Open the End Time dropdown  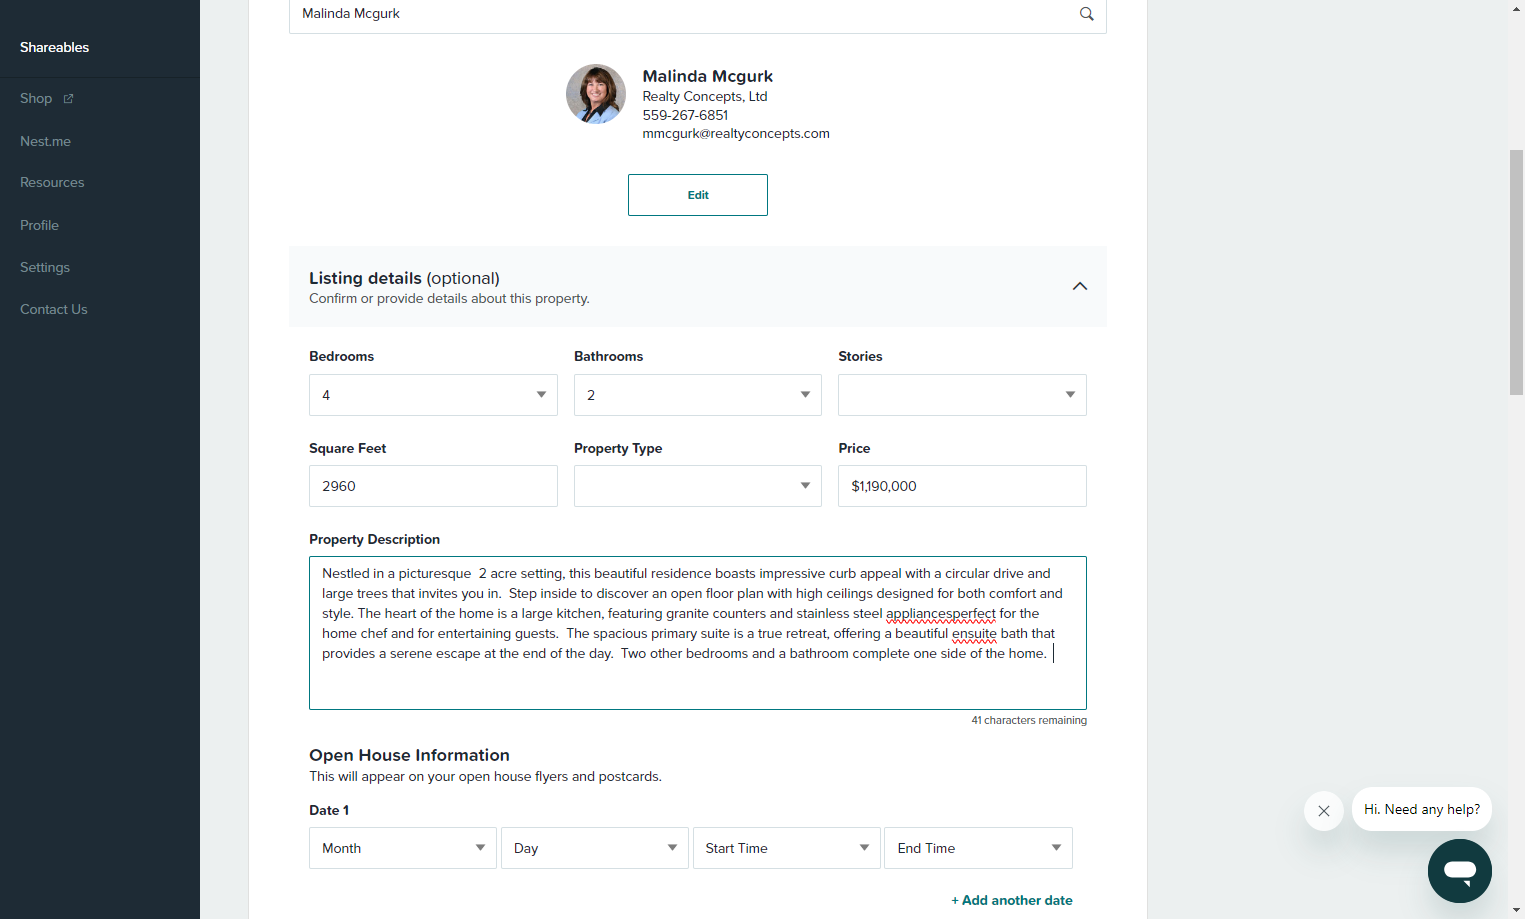978,848
